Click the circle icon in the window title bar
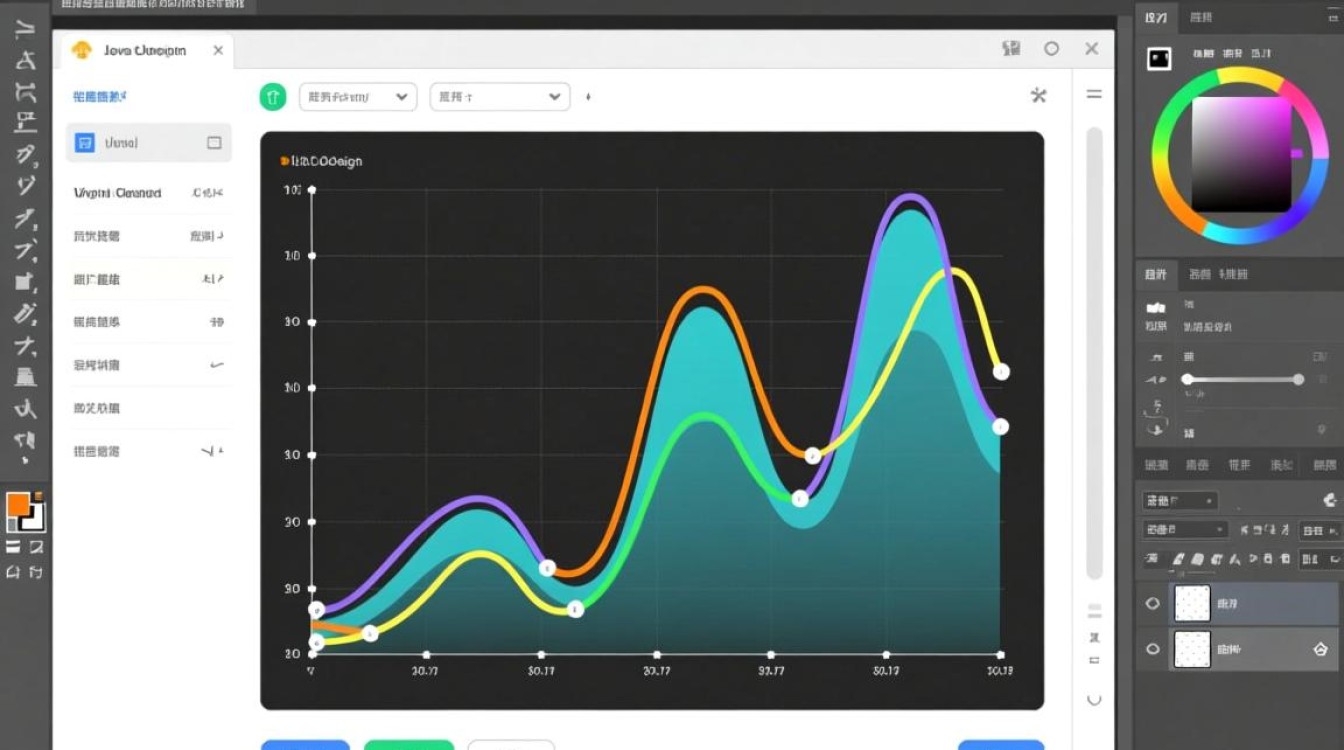The height and width of the screenshot is (750, 1344). [x=1051, y=49]
